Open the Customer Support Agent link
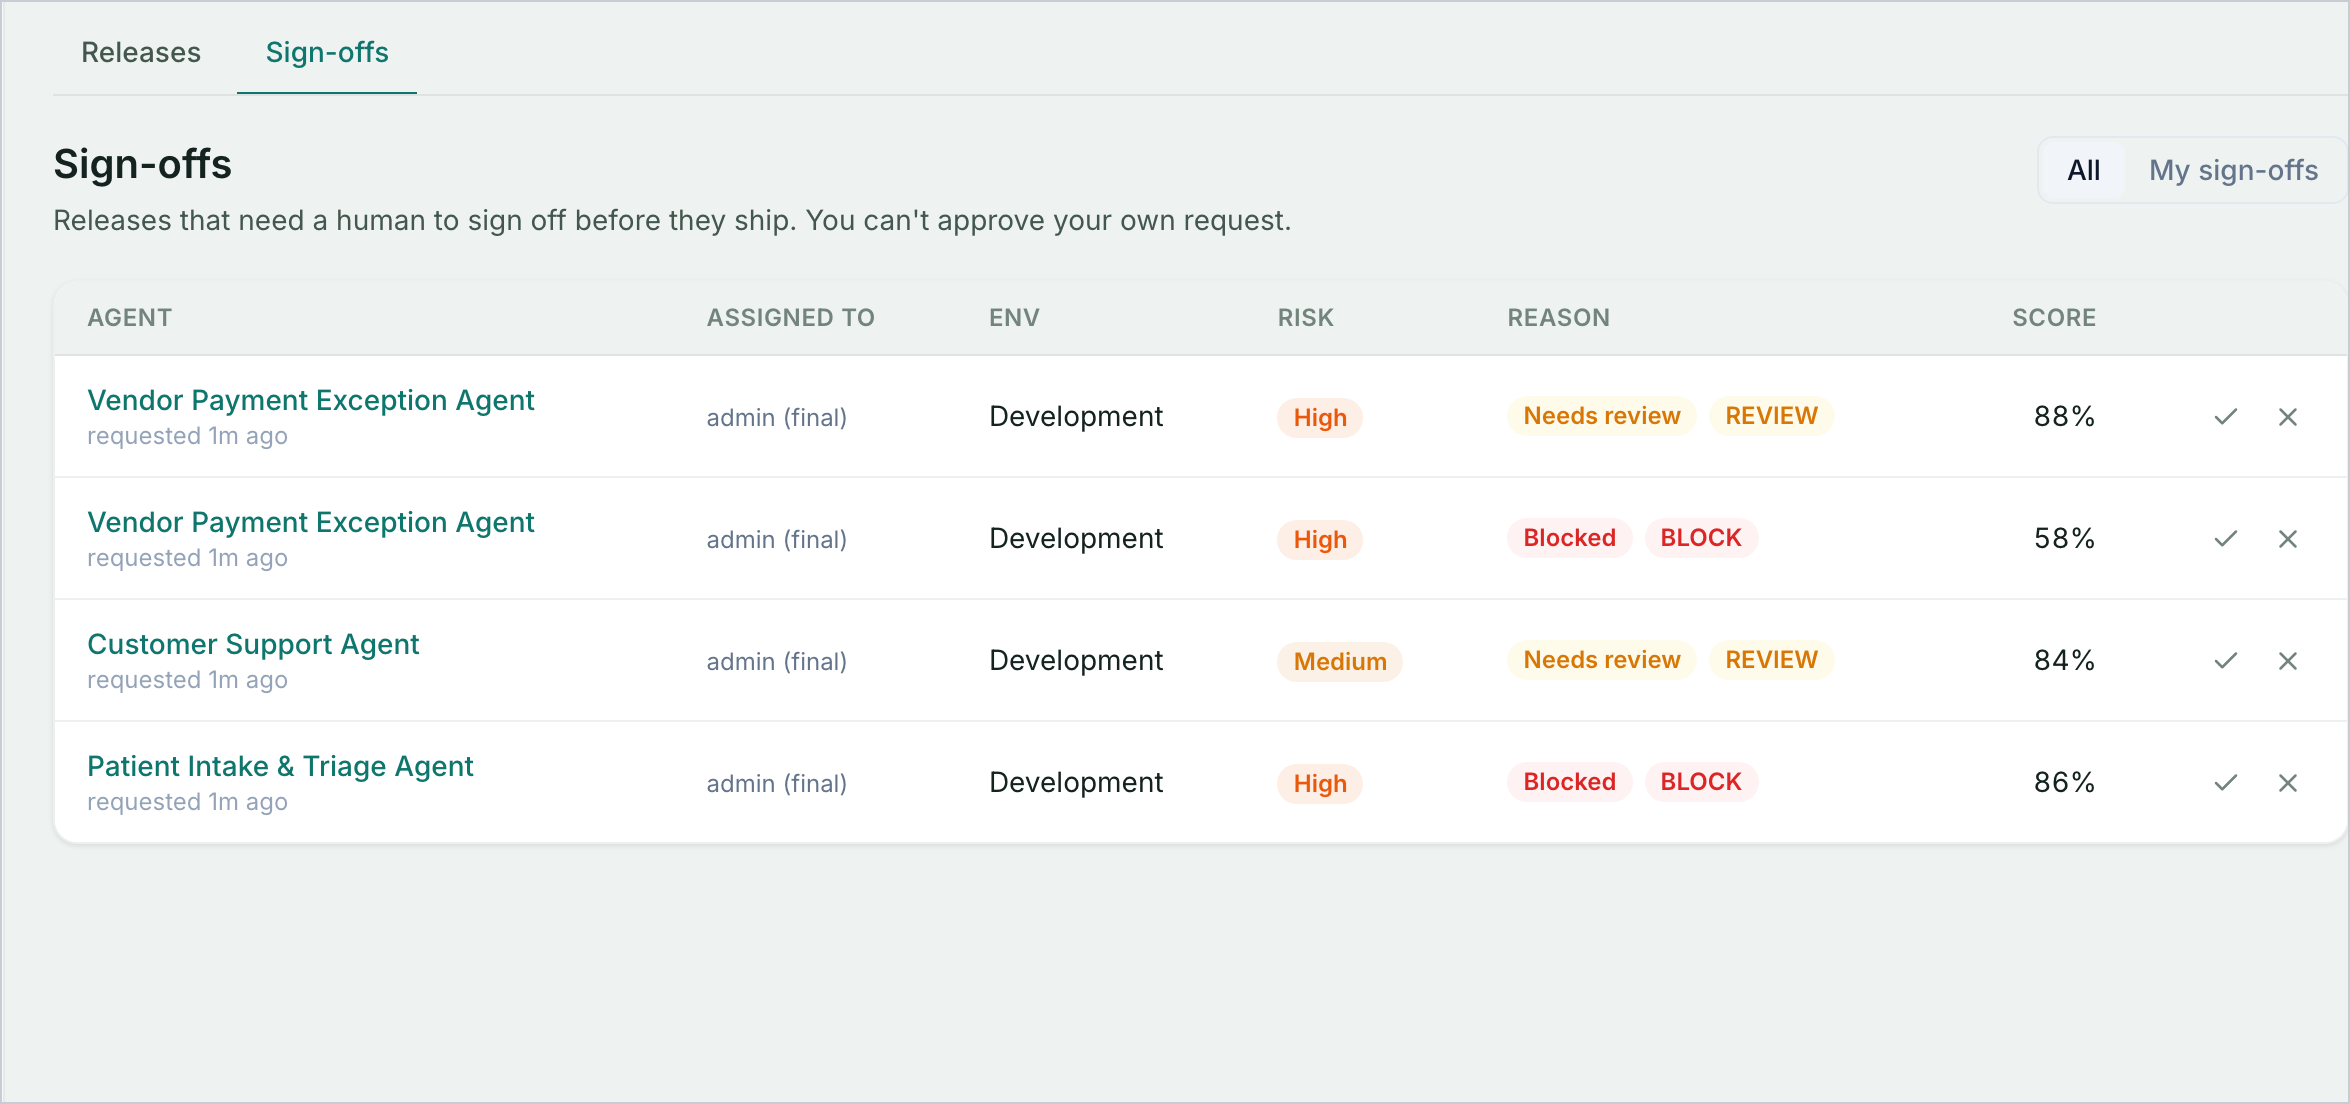The height and width of the screenshot is (1104, 2350). 253,644
